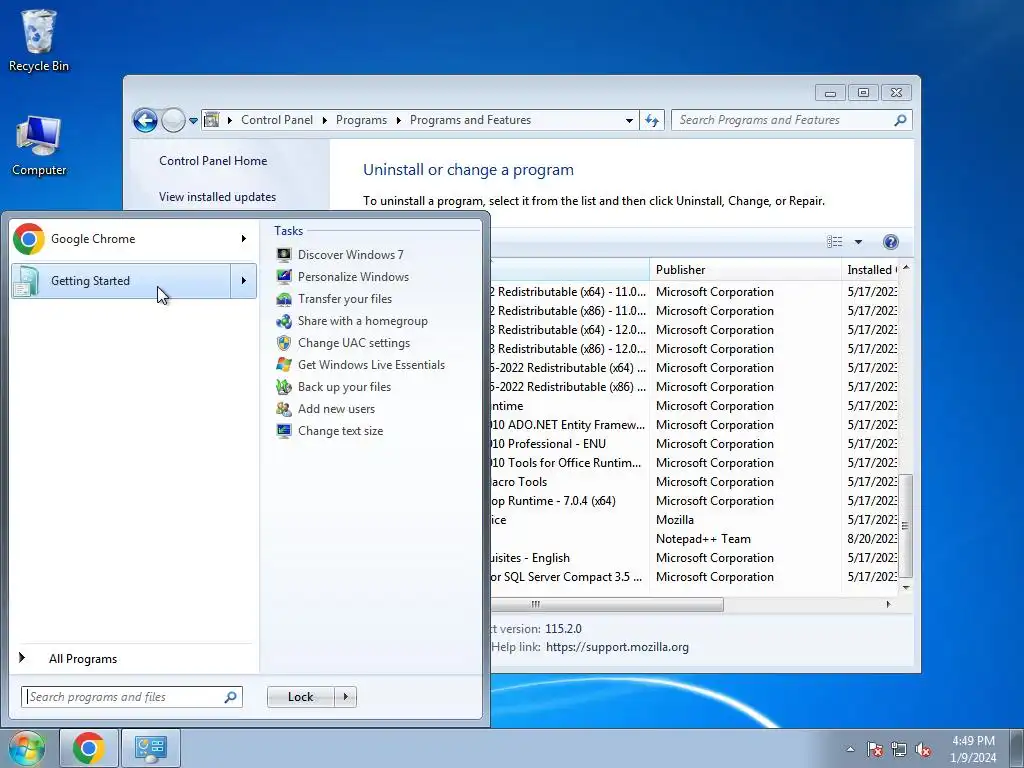Viewport: 1024px width, 768px height.
Task: Open the Transfer your files task
Action: tap(345, 299)
